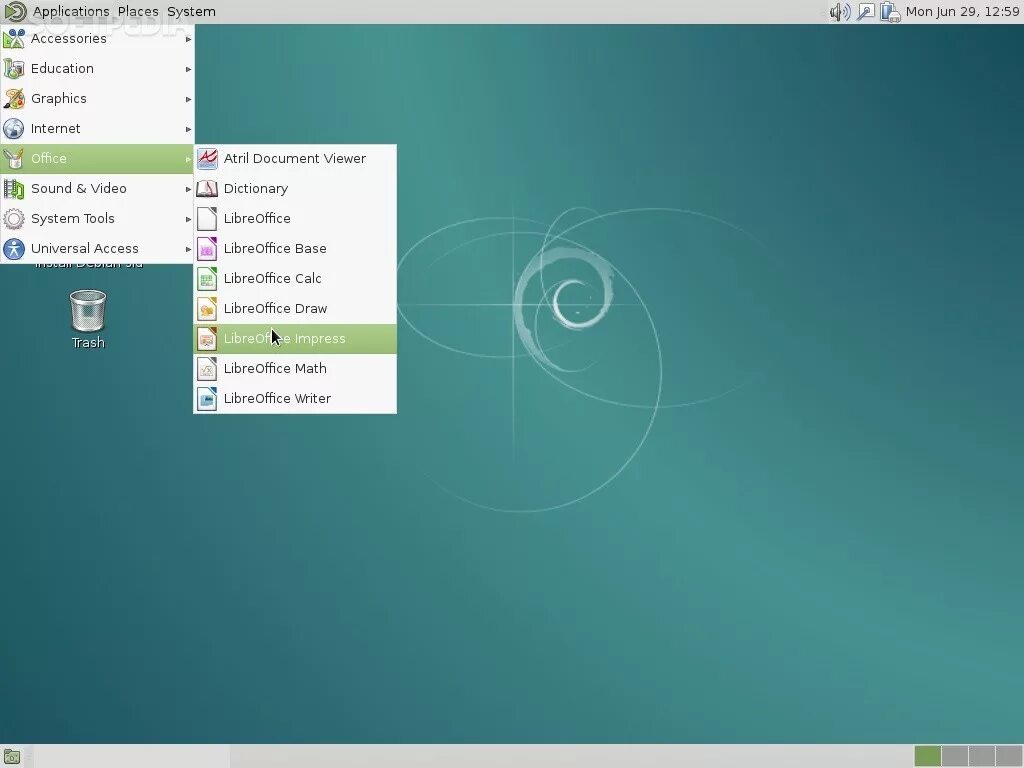Image resolution: width=1024 pixels, height=768 pixels.
Task: Expand the Graphics submenu arrow
Action: point(188,99)
